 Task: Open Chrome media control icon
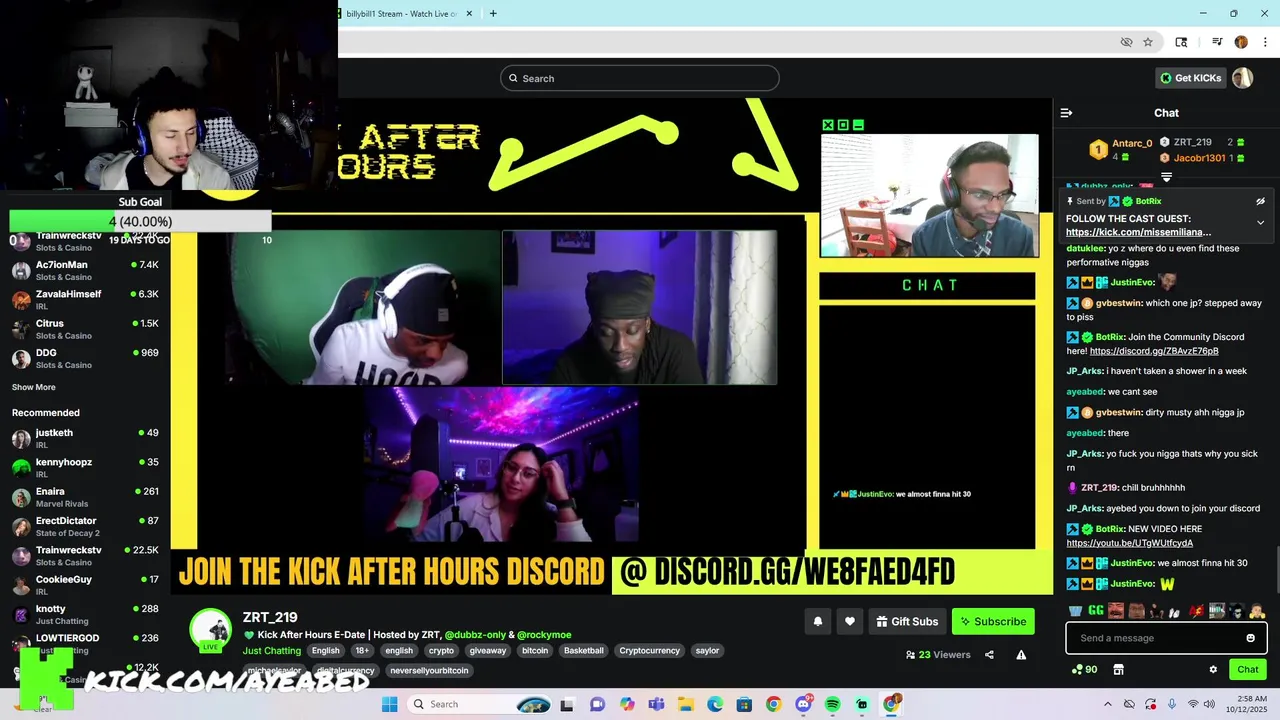pos(1217,42)
